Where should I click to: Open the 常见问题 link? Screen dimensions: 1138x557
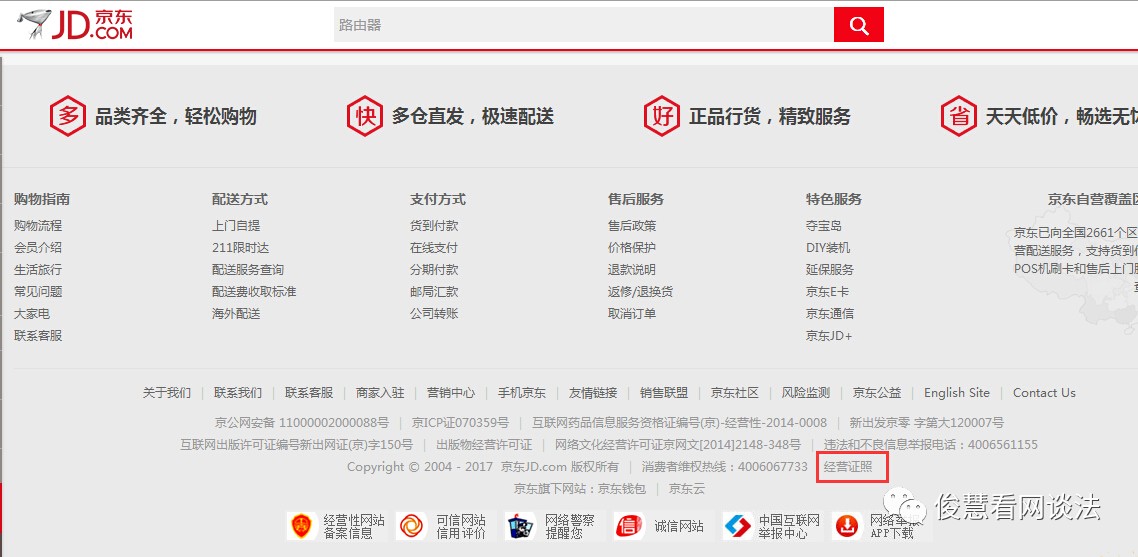(x=38, y=291)
